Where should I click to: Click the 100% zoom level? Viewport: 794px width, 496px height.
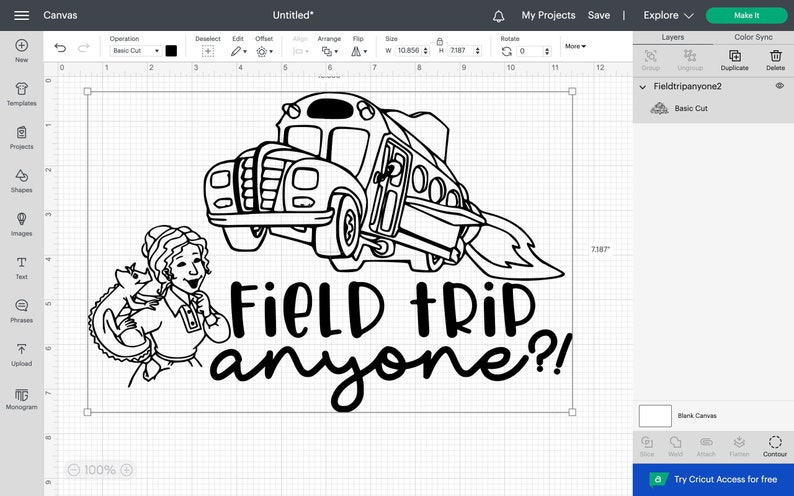[100, 470]
